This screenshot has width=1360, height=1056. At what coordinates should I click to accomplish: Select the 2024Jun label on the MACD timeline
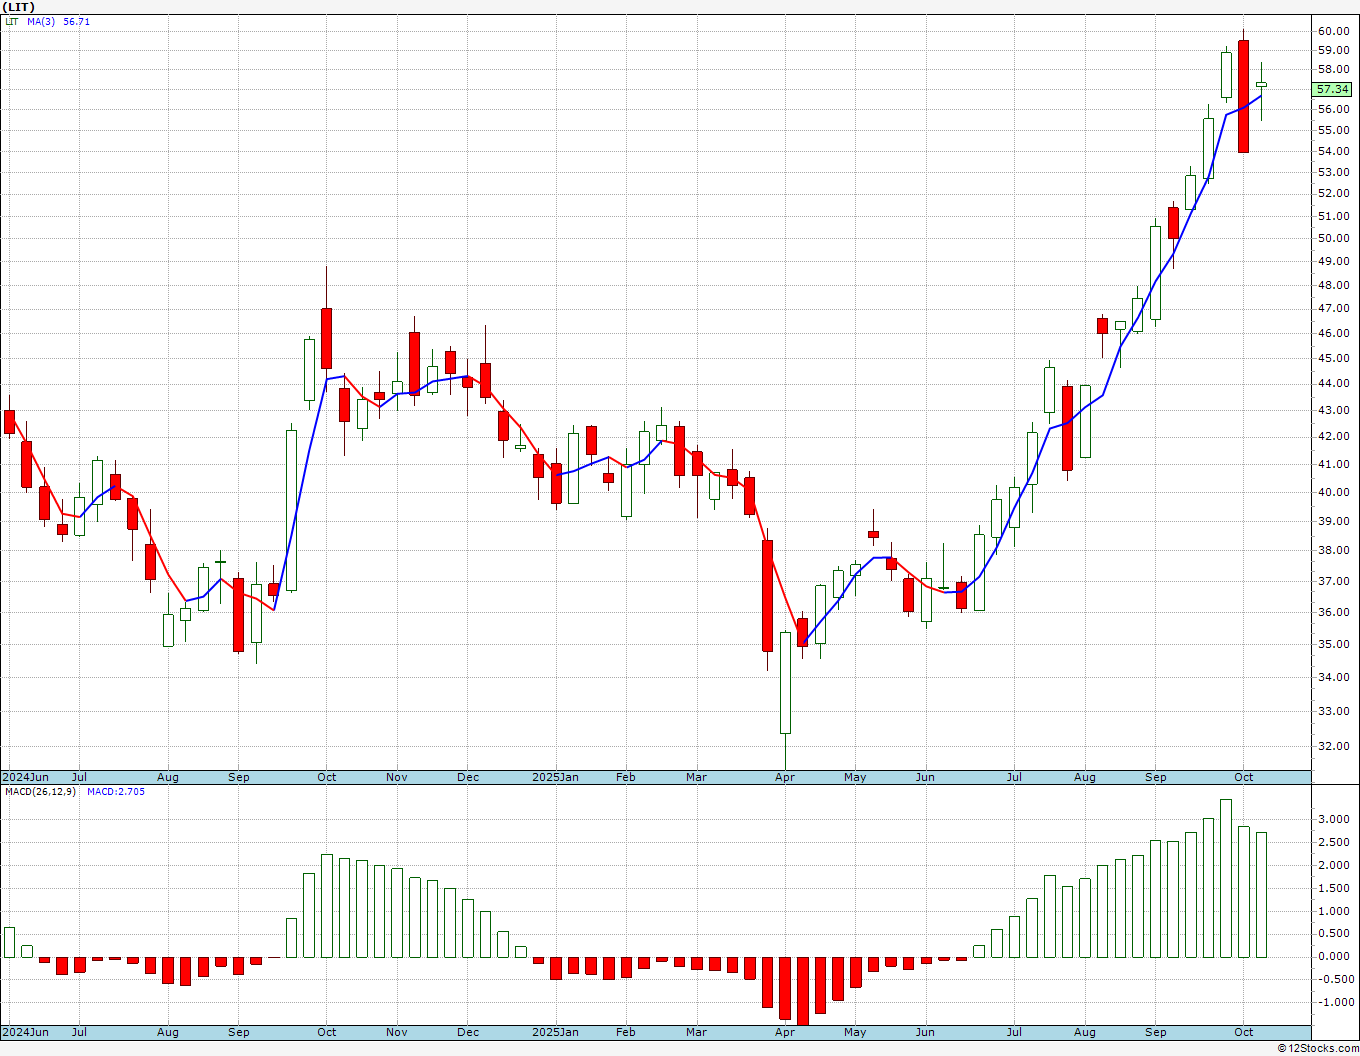[x=26, y=1032]
